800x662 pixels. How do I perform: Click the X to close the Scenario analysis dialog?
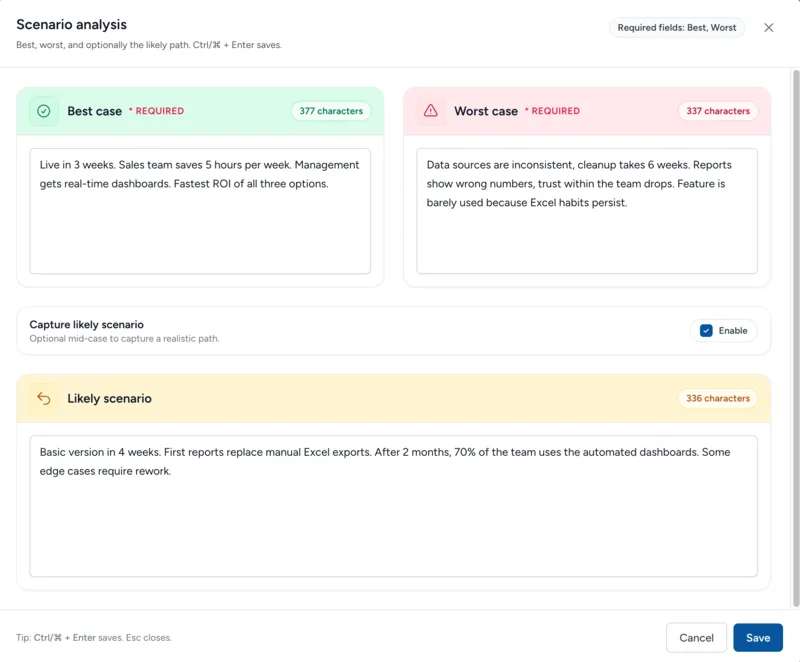(x=769, y=27)
